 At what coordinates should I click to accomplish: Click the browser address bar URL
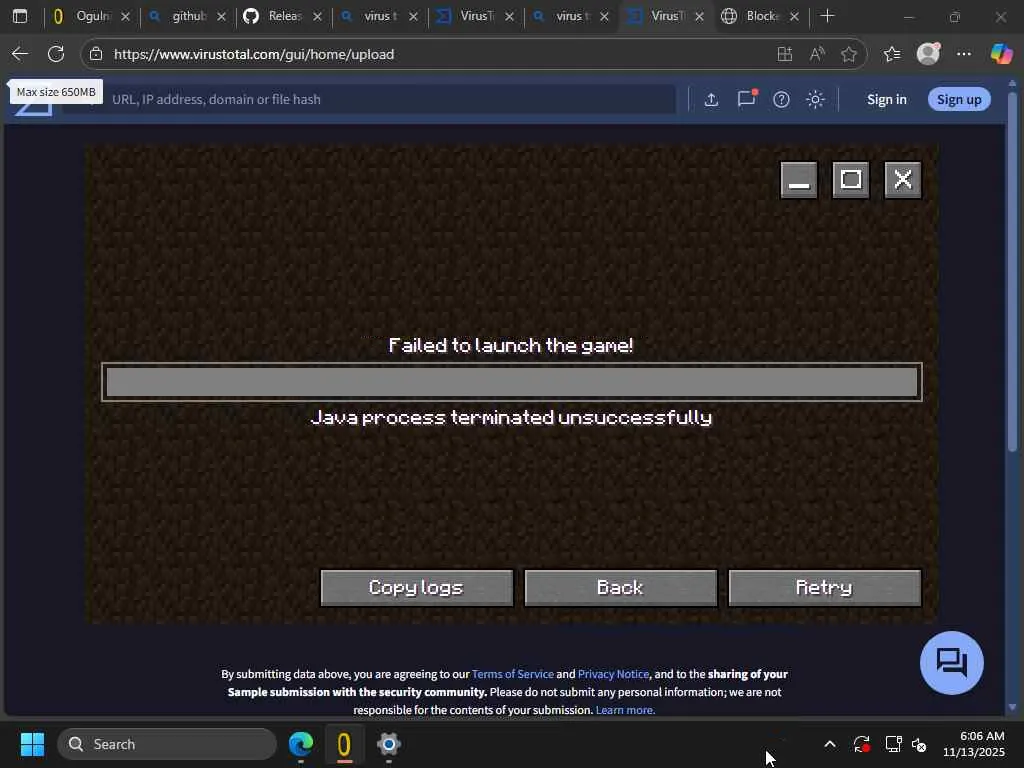pyautogui.click(x=253, y=54)
